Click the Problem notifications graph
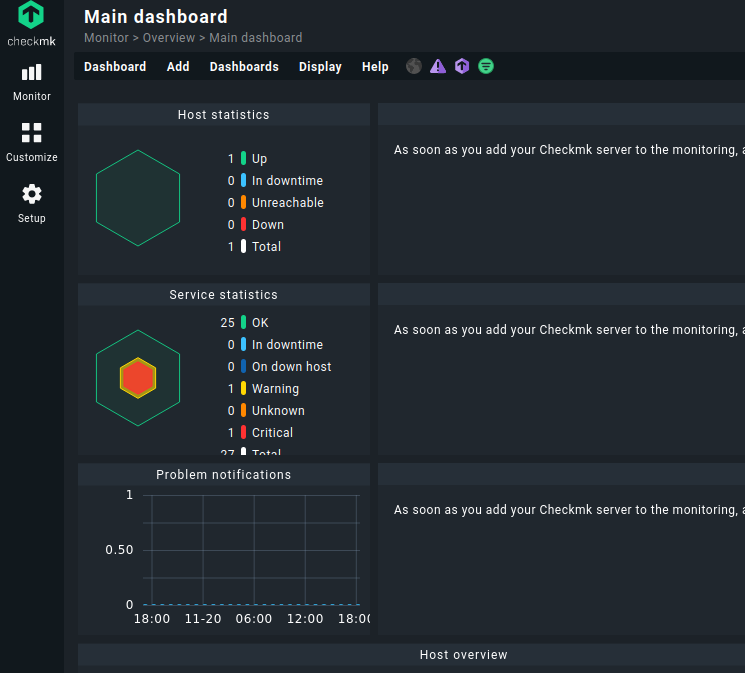Screen dimensions: 745x673 click(x=250, y=550)
